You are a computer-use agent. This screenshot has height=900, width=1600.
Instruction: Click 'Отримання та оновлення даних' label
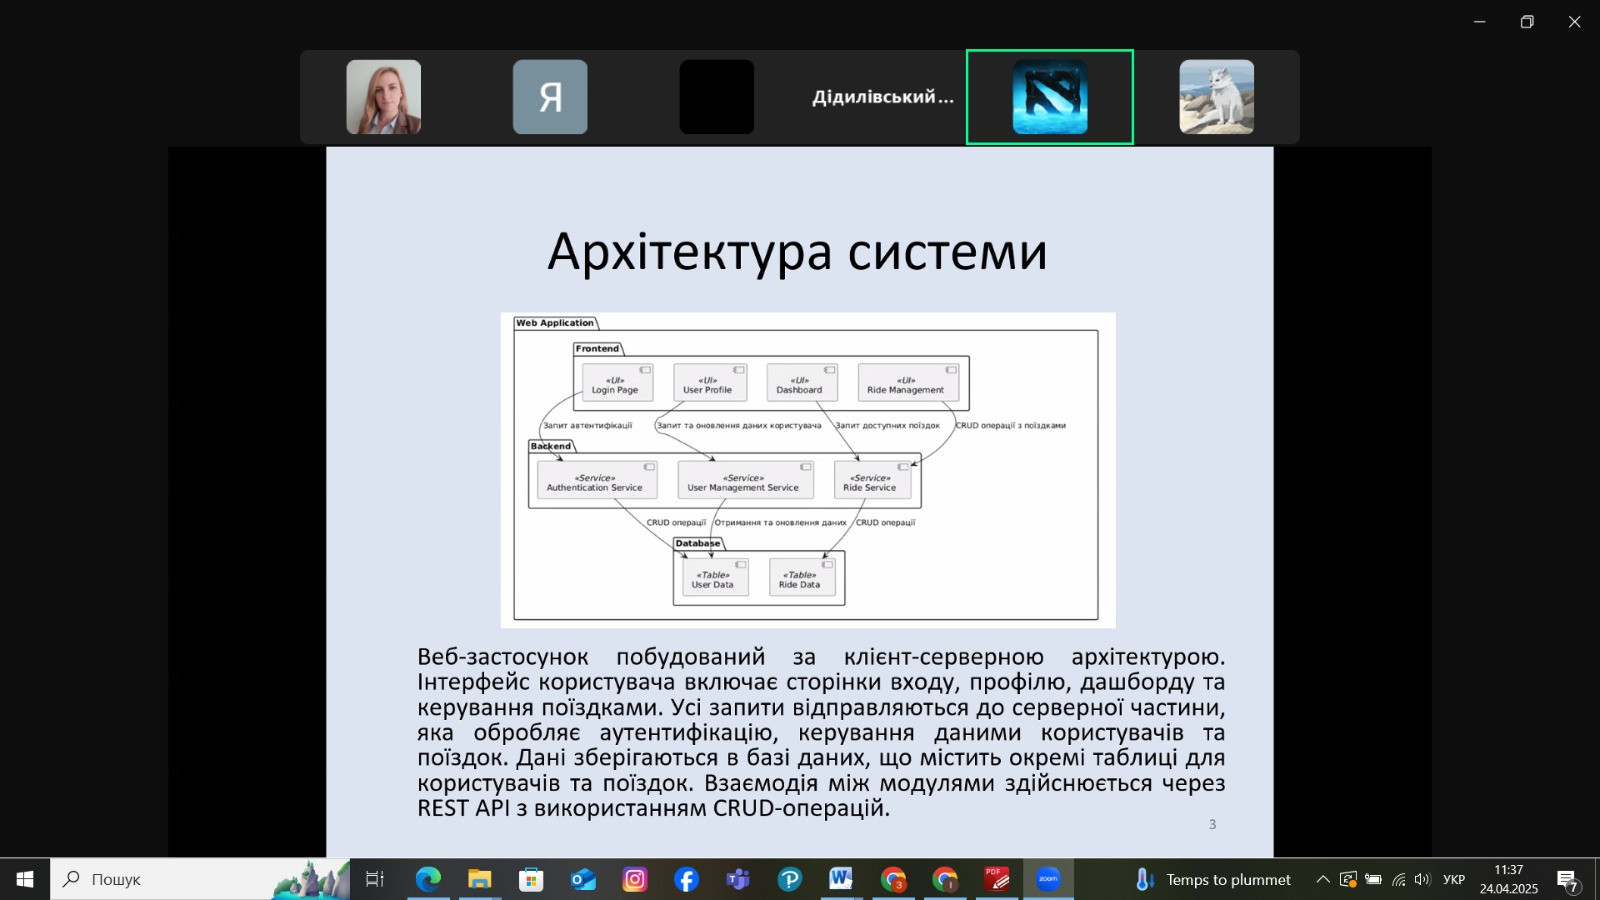(x=781, y=522)
